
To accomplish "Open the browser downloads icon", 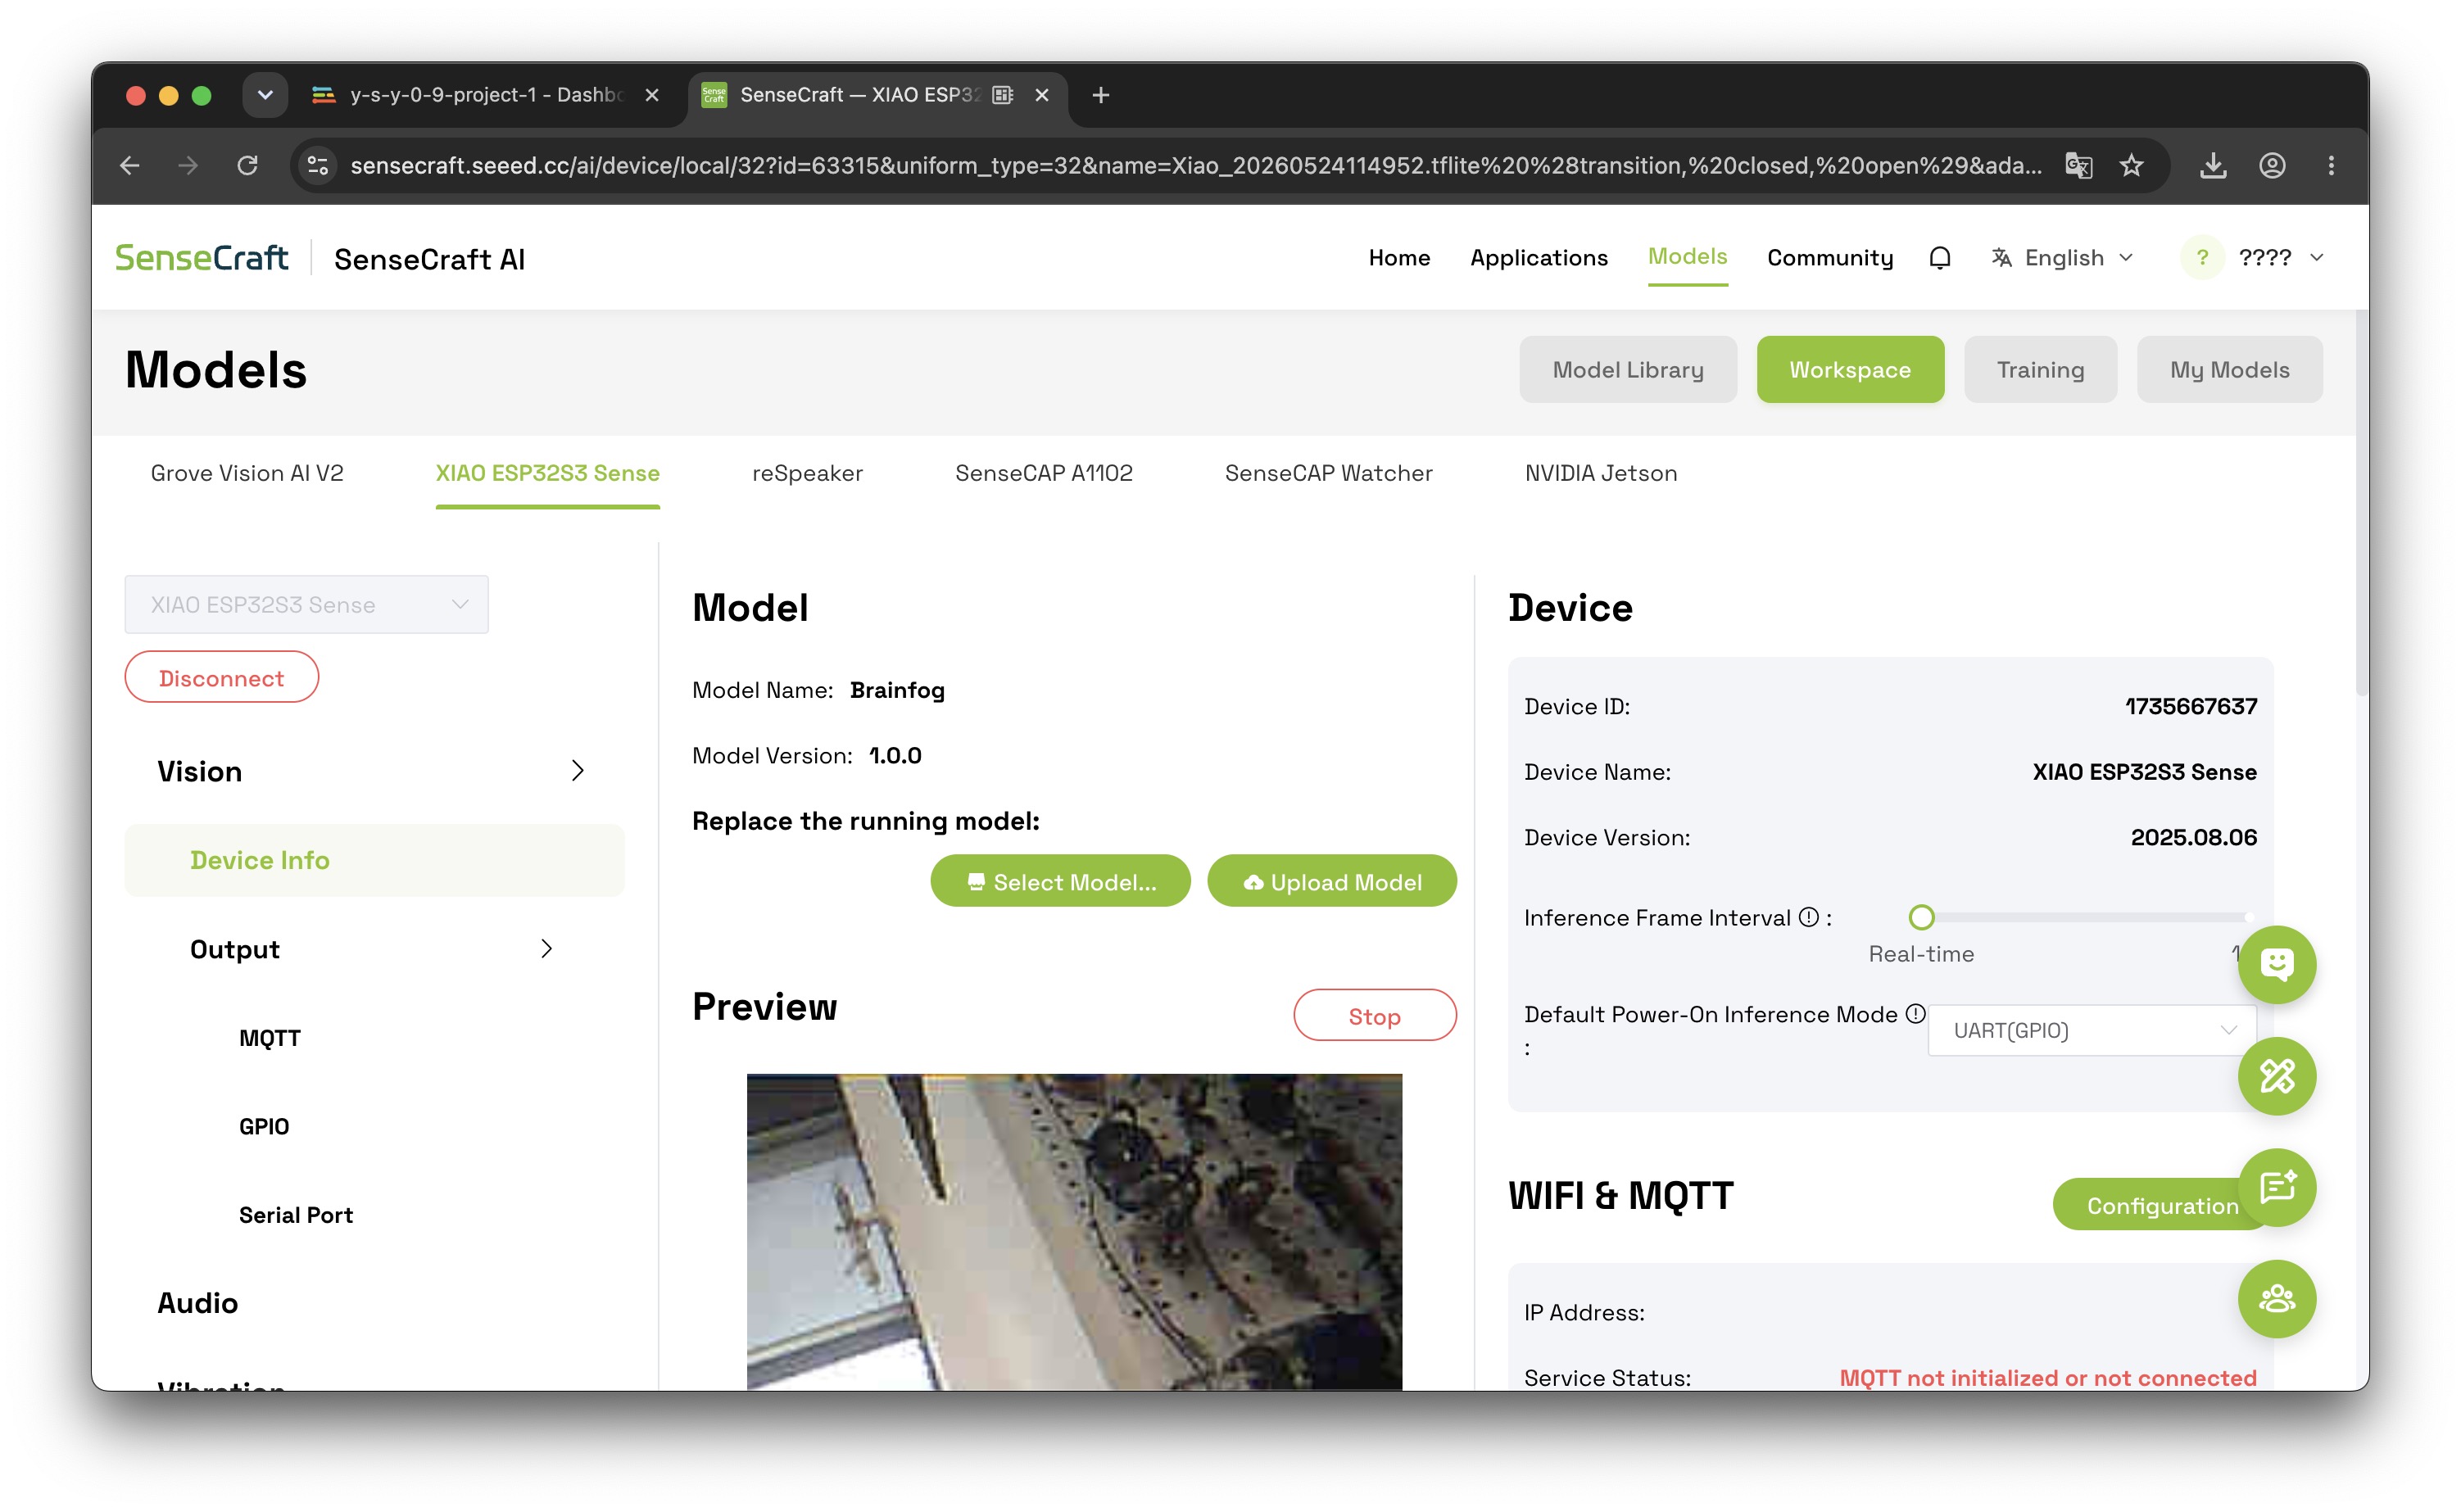I will 2213,165.
